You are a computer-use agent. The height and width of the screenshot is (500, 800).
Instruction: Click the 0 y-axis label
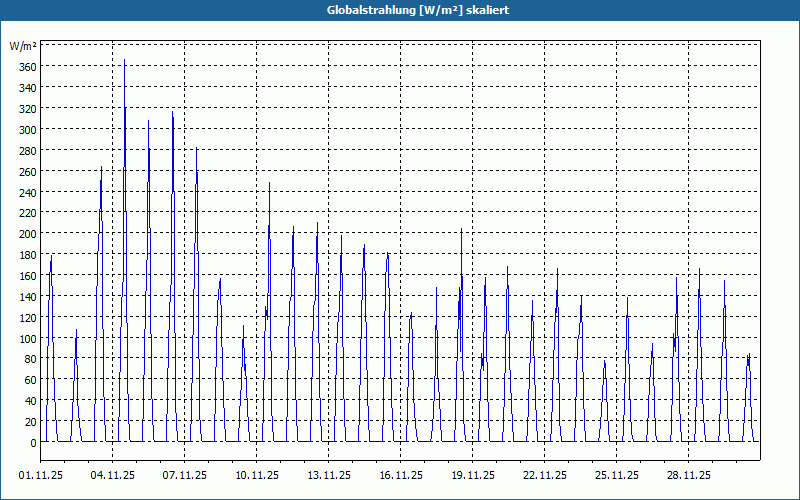[34, 443]
